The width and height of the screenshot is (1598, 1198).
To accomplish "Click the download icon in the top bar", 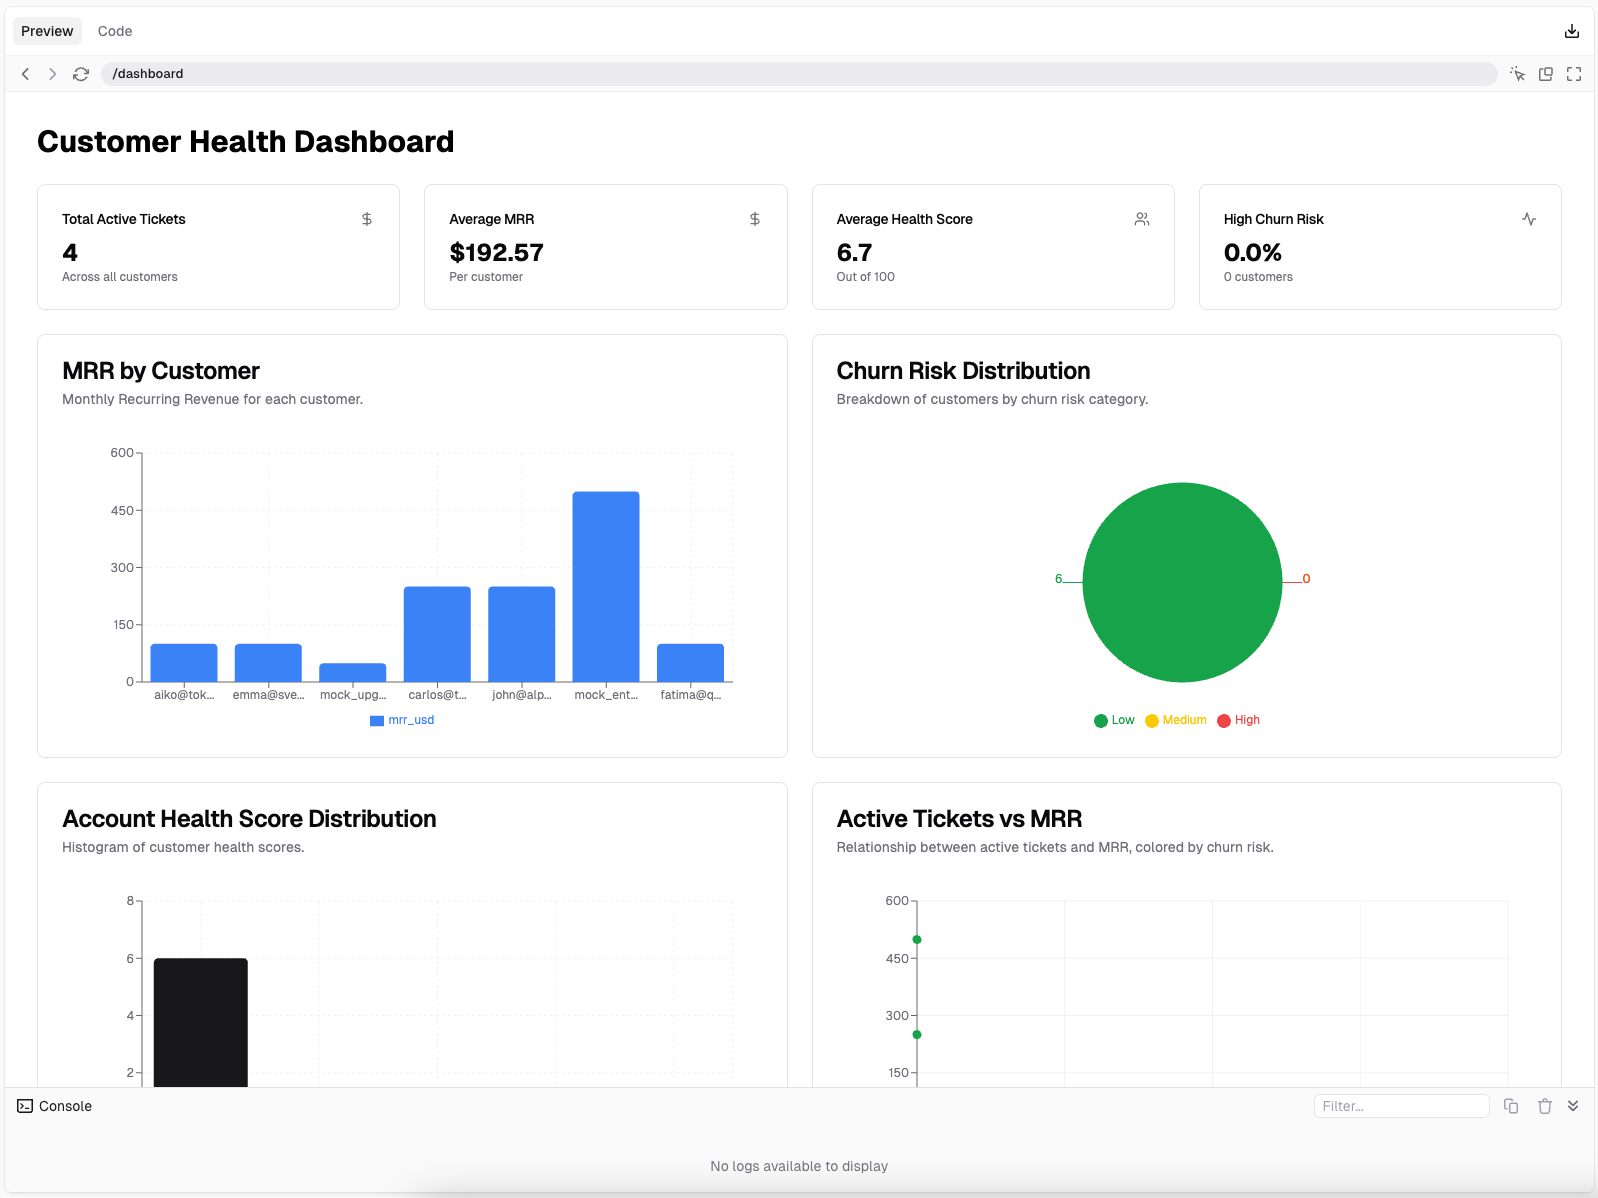I will (1572, 31).
